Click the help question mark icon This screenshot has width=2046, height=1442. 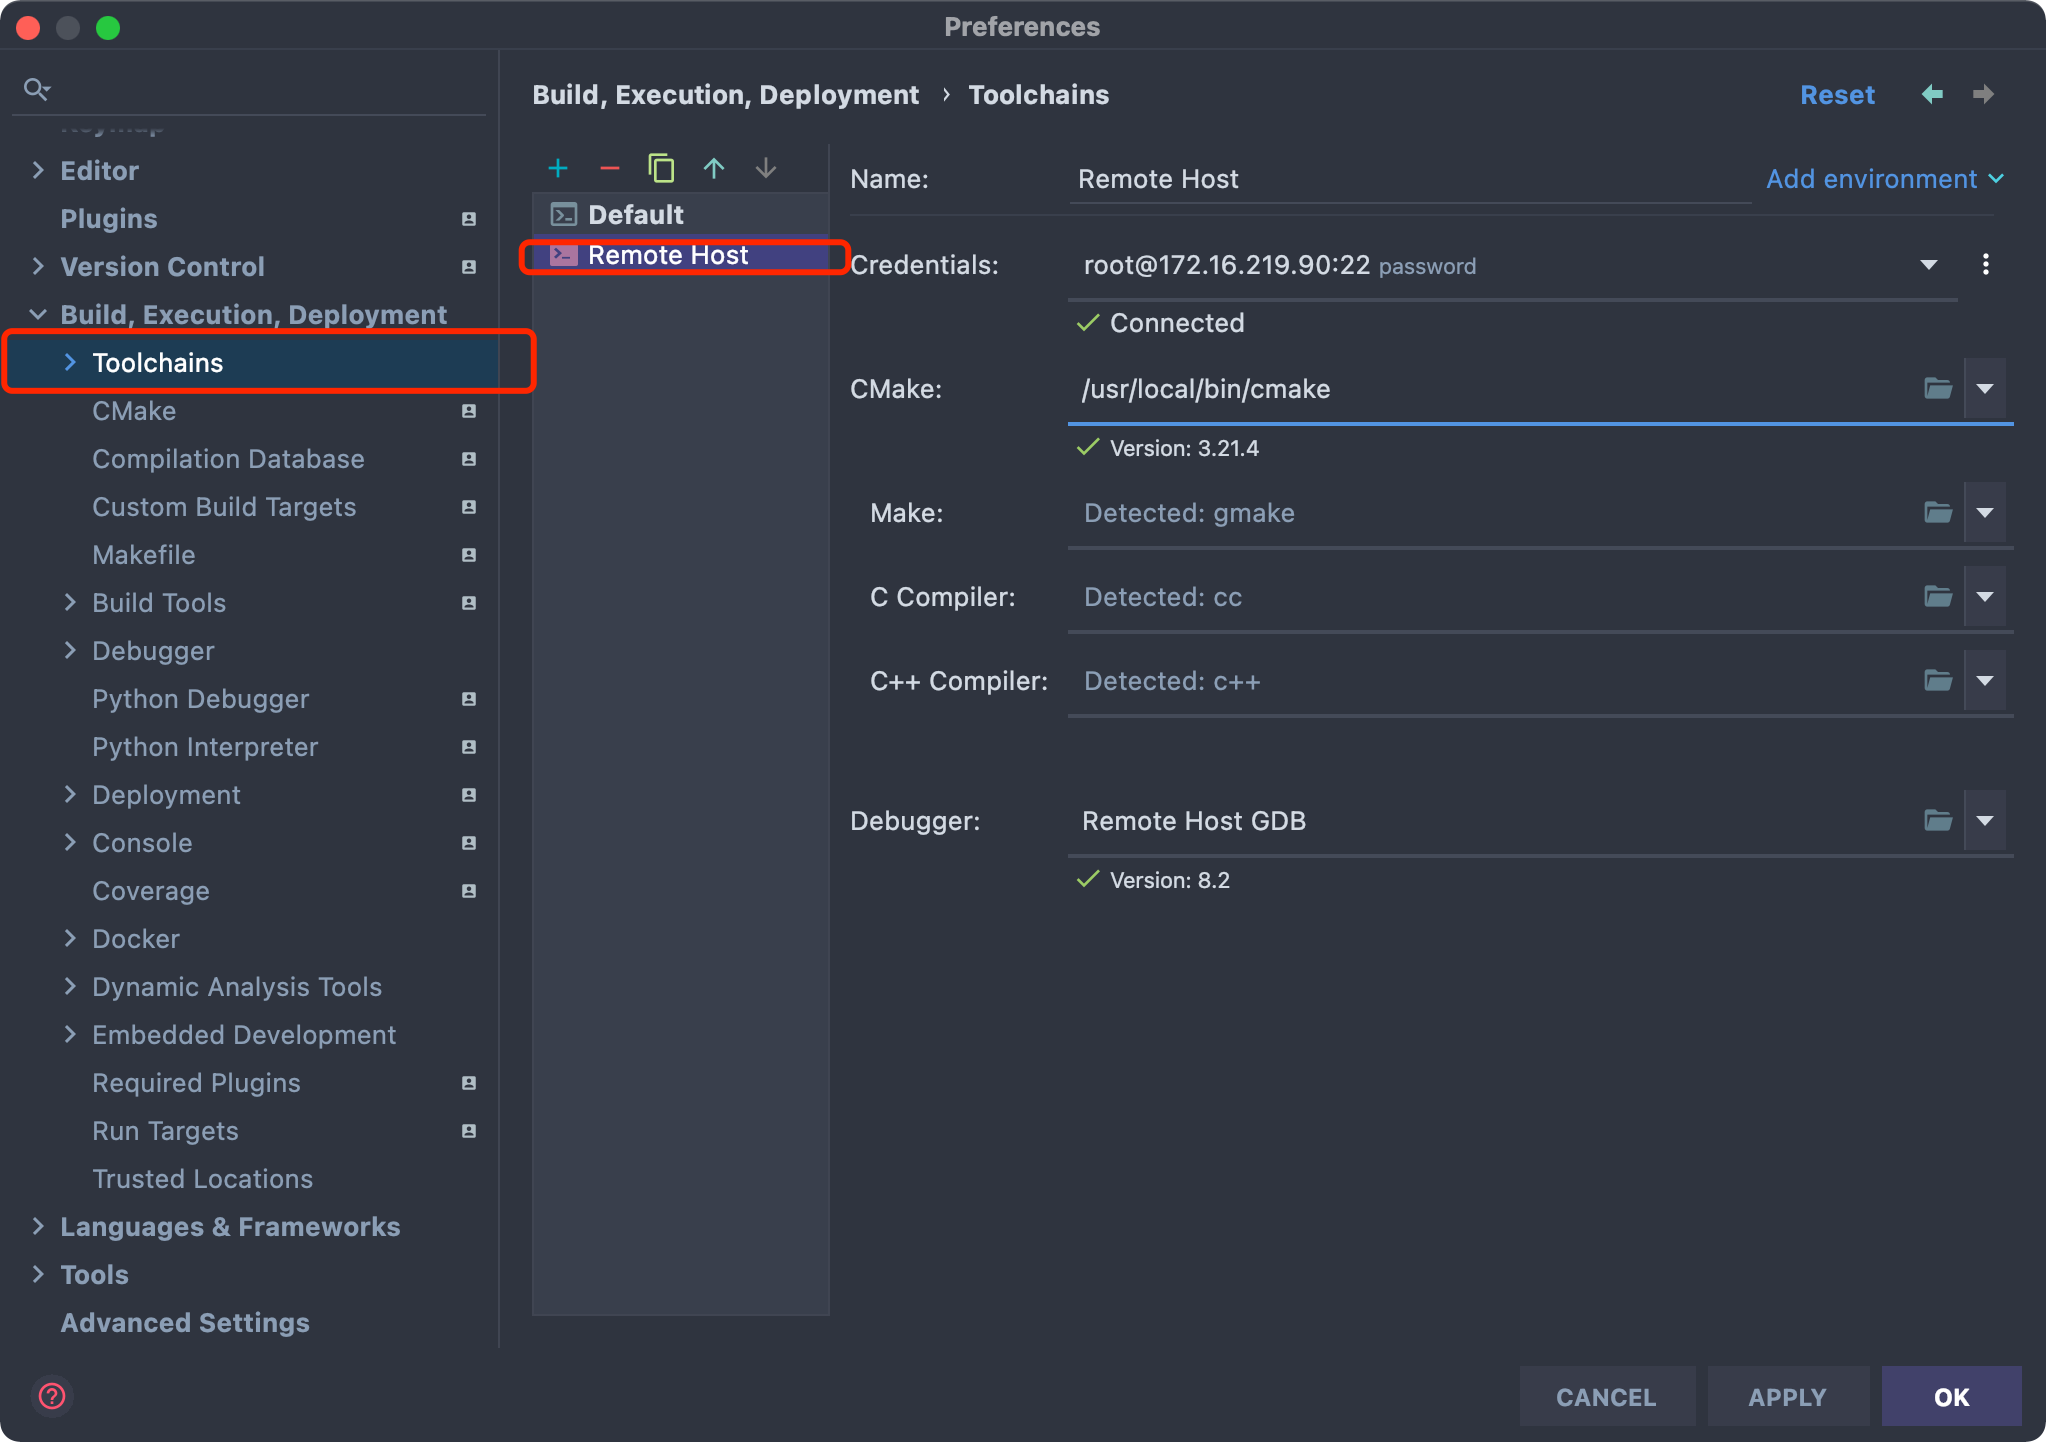click(52, 1396)
